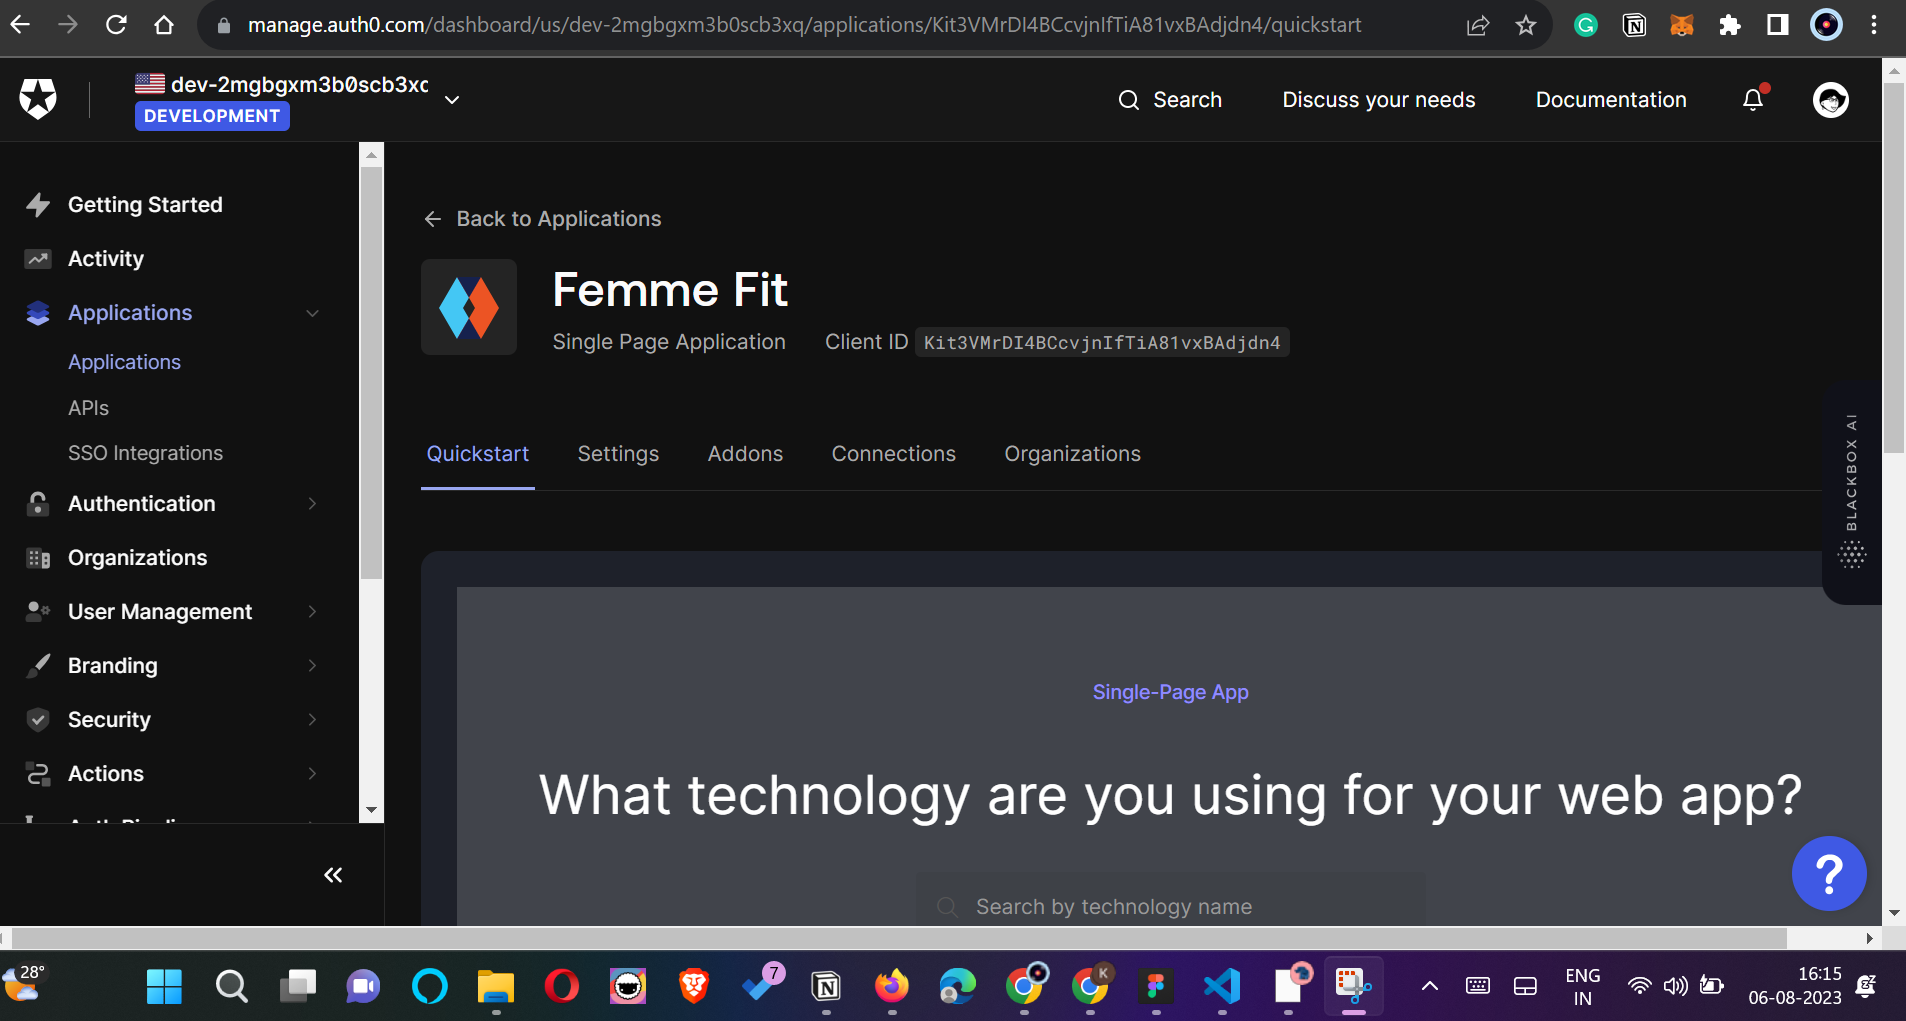Screen dimensions: 1906x1021
Task: Bookmark this page with the star icon
Action: click(x=1525, y=25)
